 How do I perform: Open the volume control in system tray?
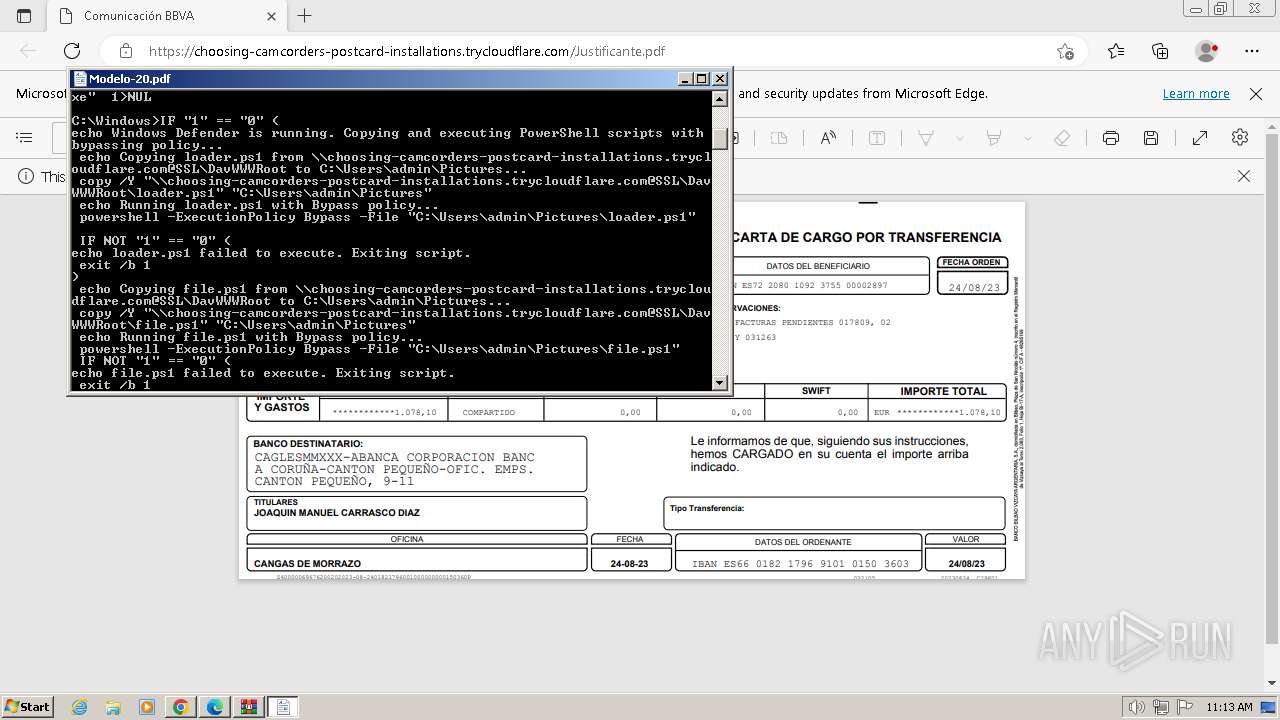click(1137, 707)
